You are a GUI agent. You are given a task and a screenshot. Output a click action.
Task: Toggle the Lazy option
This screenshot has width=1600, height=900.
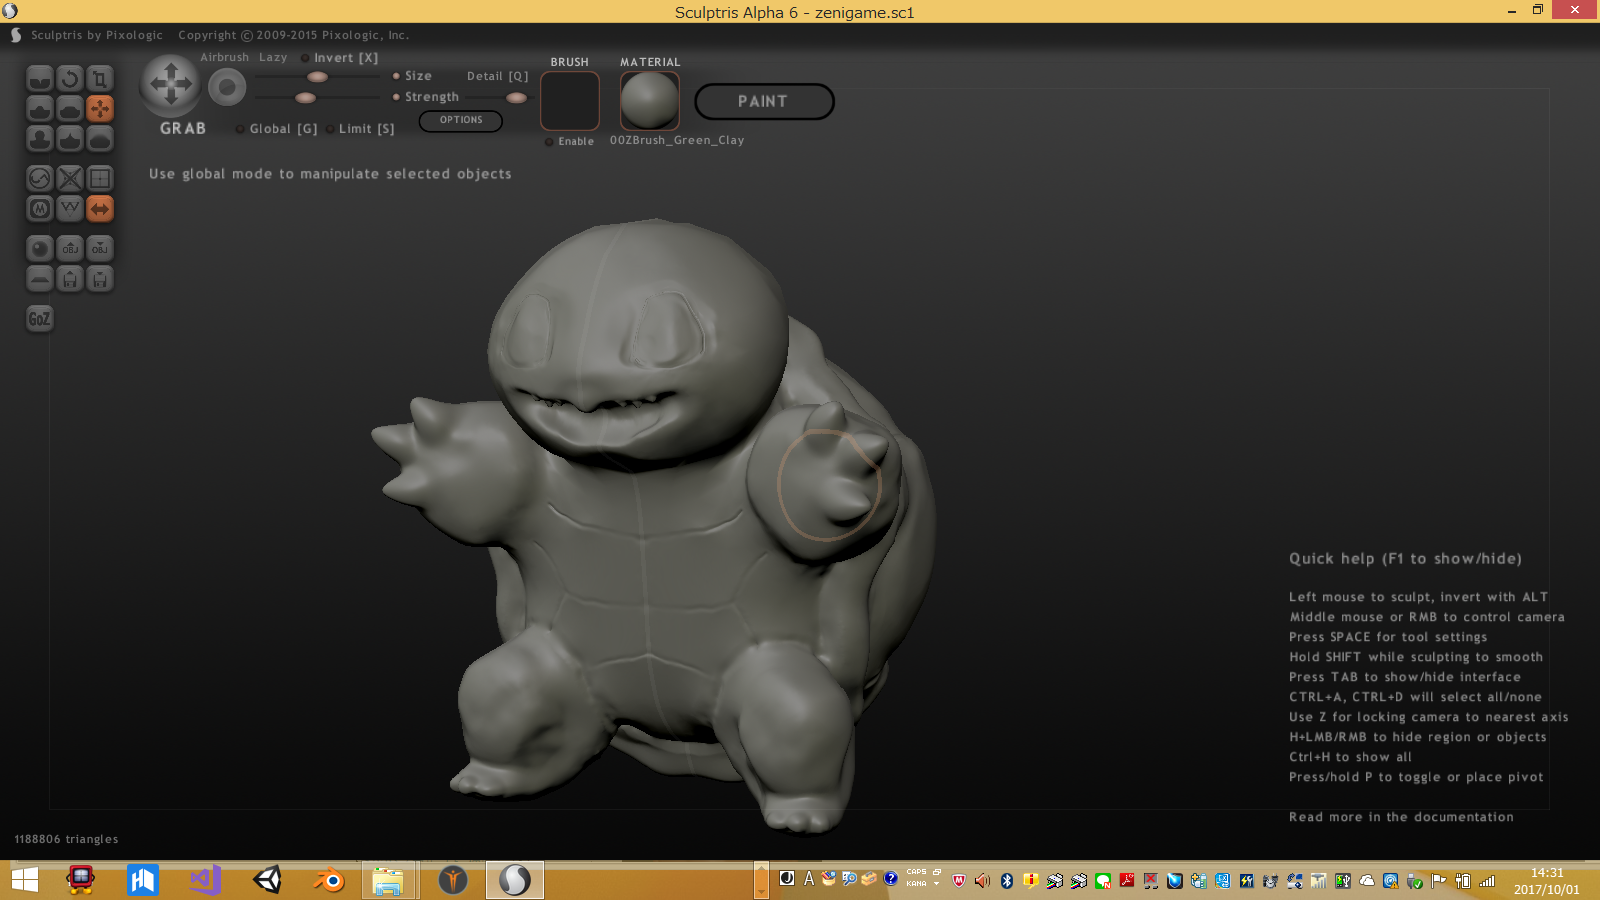click(x=273, y=58)
